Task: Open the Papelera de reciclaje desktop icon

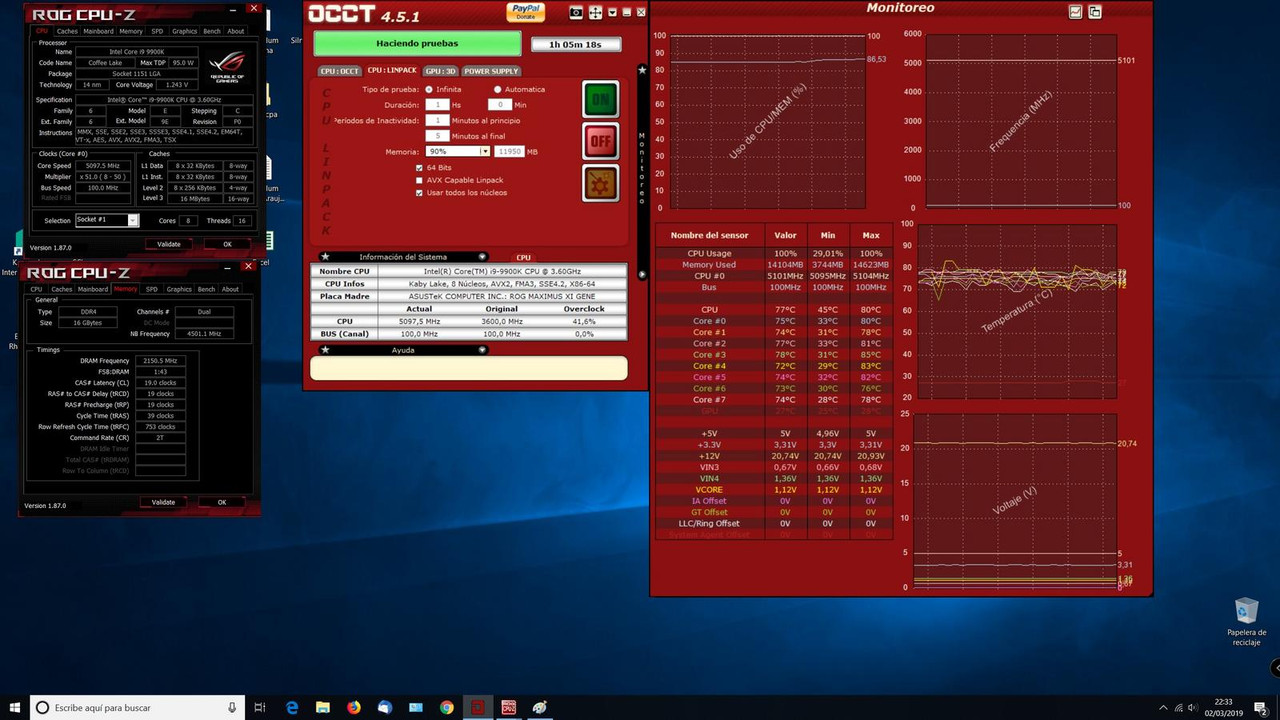Action: (x=1247, y=622)
